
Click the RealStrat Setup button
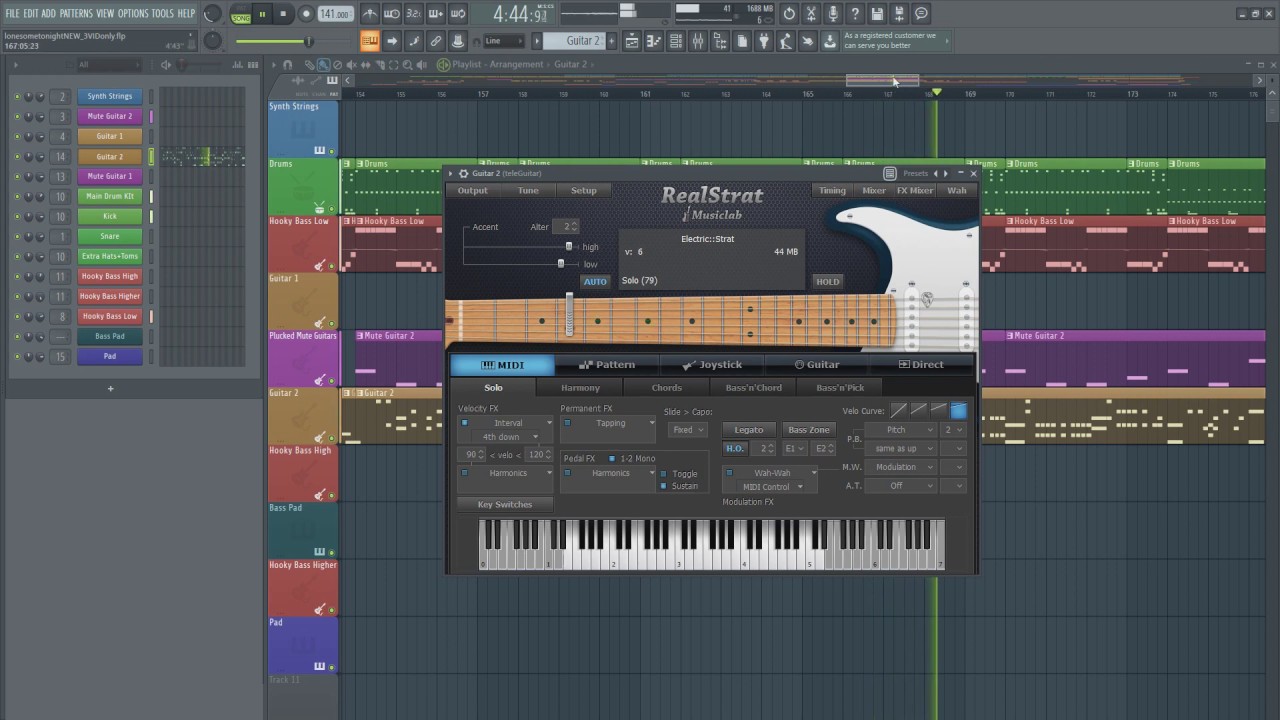tap(584, 191)
